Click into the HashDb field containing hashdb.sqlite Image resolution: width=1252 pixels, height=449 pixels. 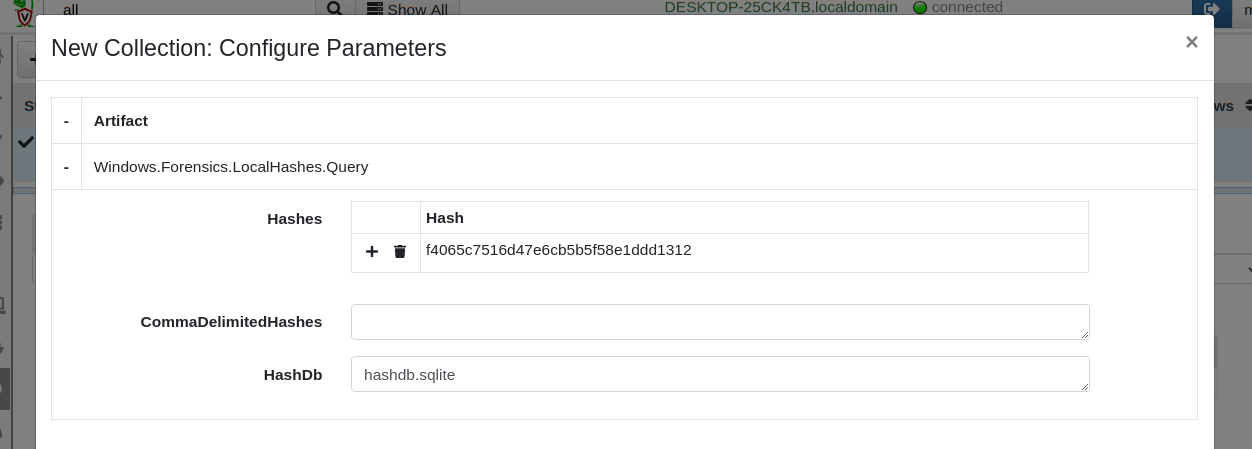(x=719, y=374)
